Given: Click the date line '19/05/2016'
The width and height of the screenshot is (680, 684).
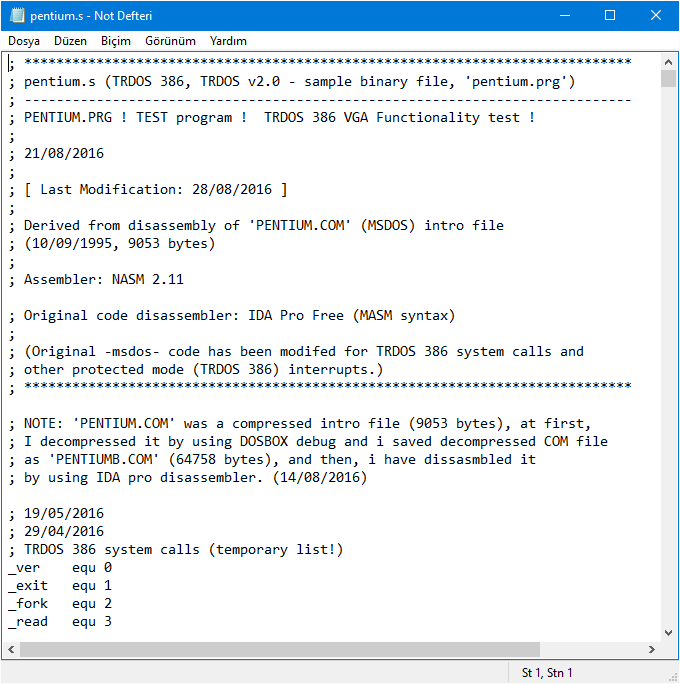Looking at the screenshot, I should tap(56, 513).
